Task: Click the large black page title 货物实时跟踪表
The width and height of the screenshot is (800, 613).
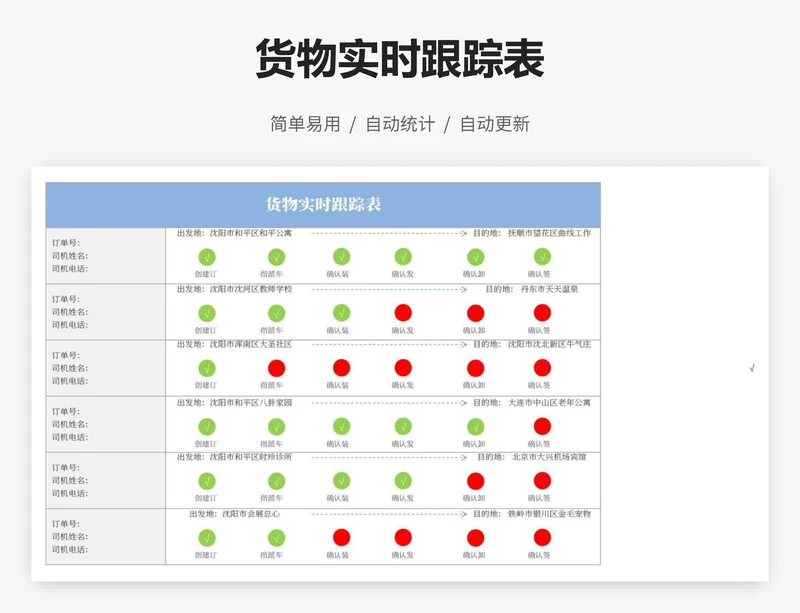Action: 400,59
